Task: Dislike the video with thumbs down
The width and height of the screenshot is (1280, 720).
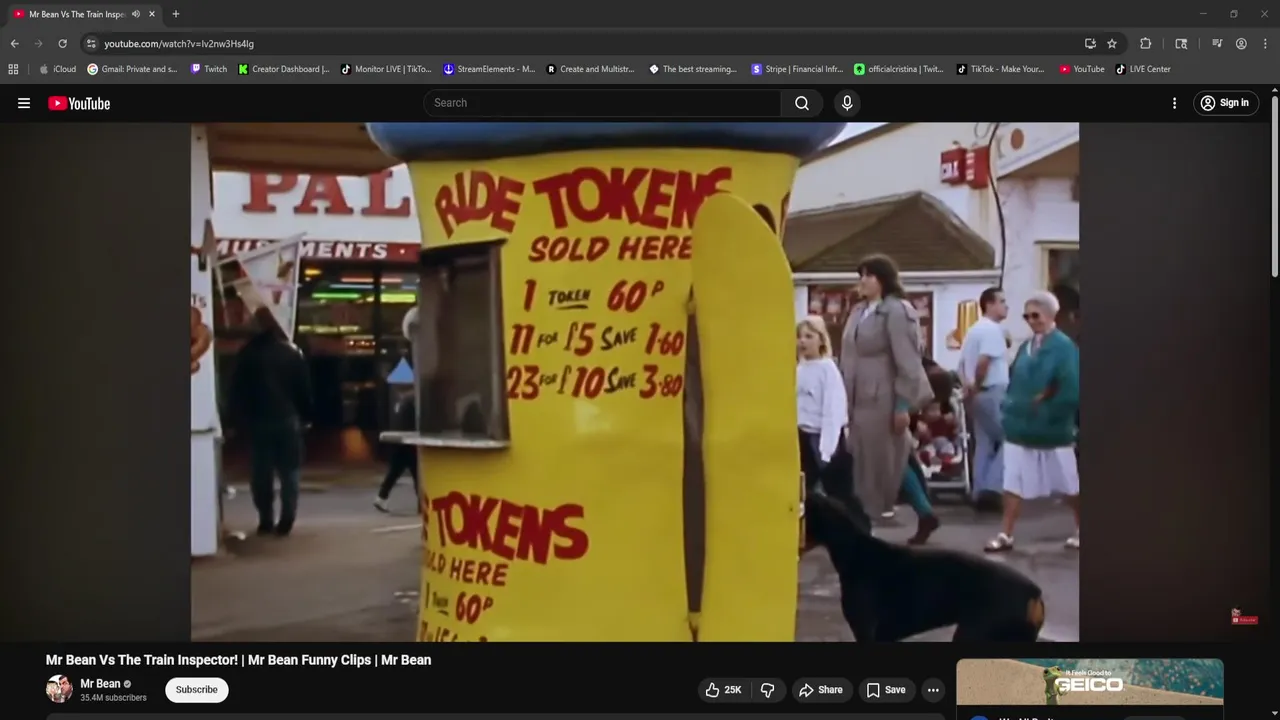Action: pos(768,690)
